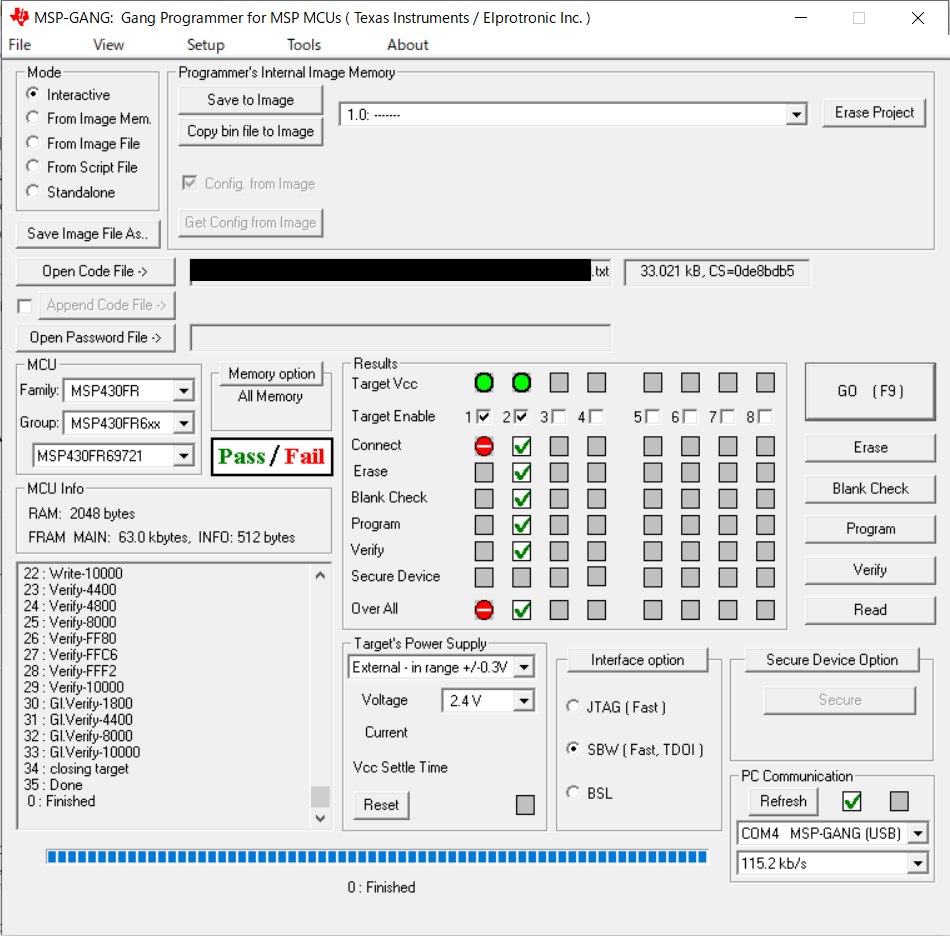Screen dimensions: 950x936
Task: Click the Over All status box for target 4
Action: click(596, 609)
